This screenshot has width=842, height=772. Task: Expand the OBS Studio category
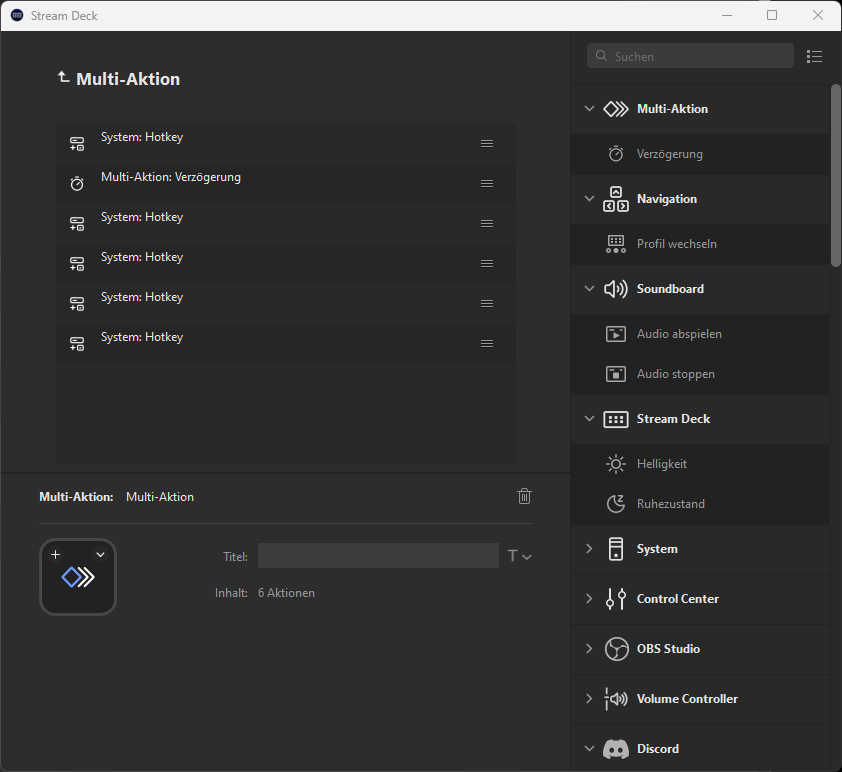point(589,649)
